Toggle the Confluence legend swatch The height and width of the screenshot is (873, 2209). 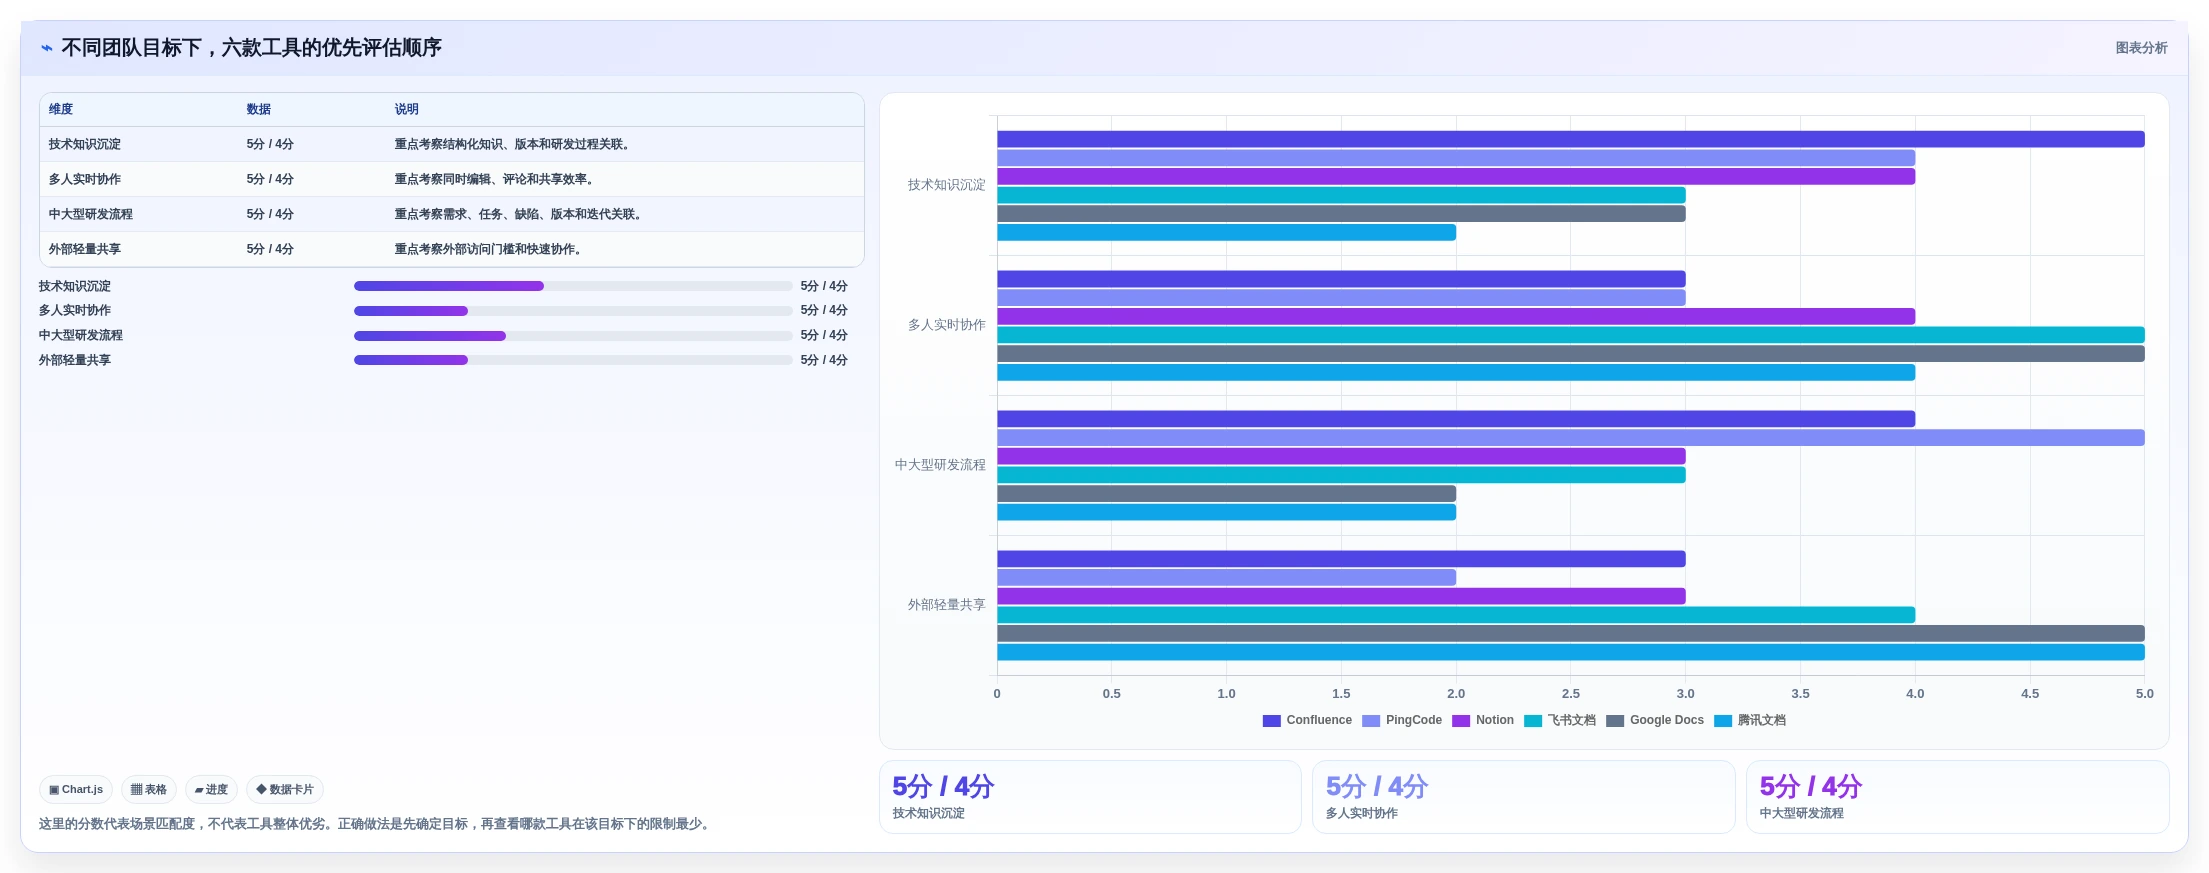tap(1271, 720)
